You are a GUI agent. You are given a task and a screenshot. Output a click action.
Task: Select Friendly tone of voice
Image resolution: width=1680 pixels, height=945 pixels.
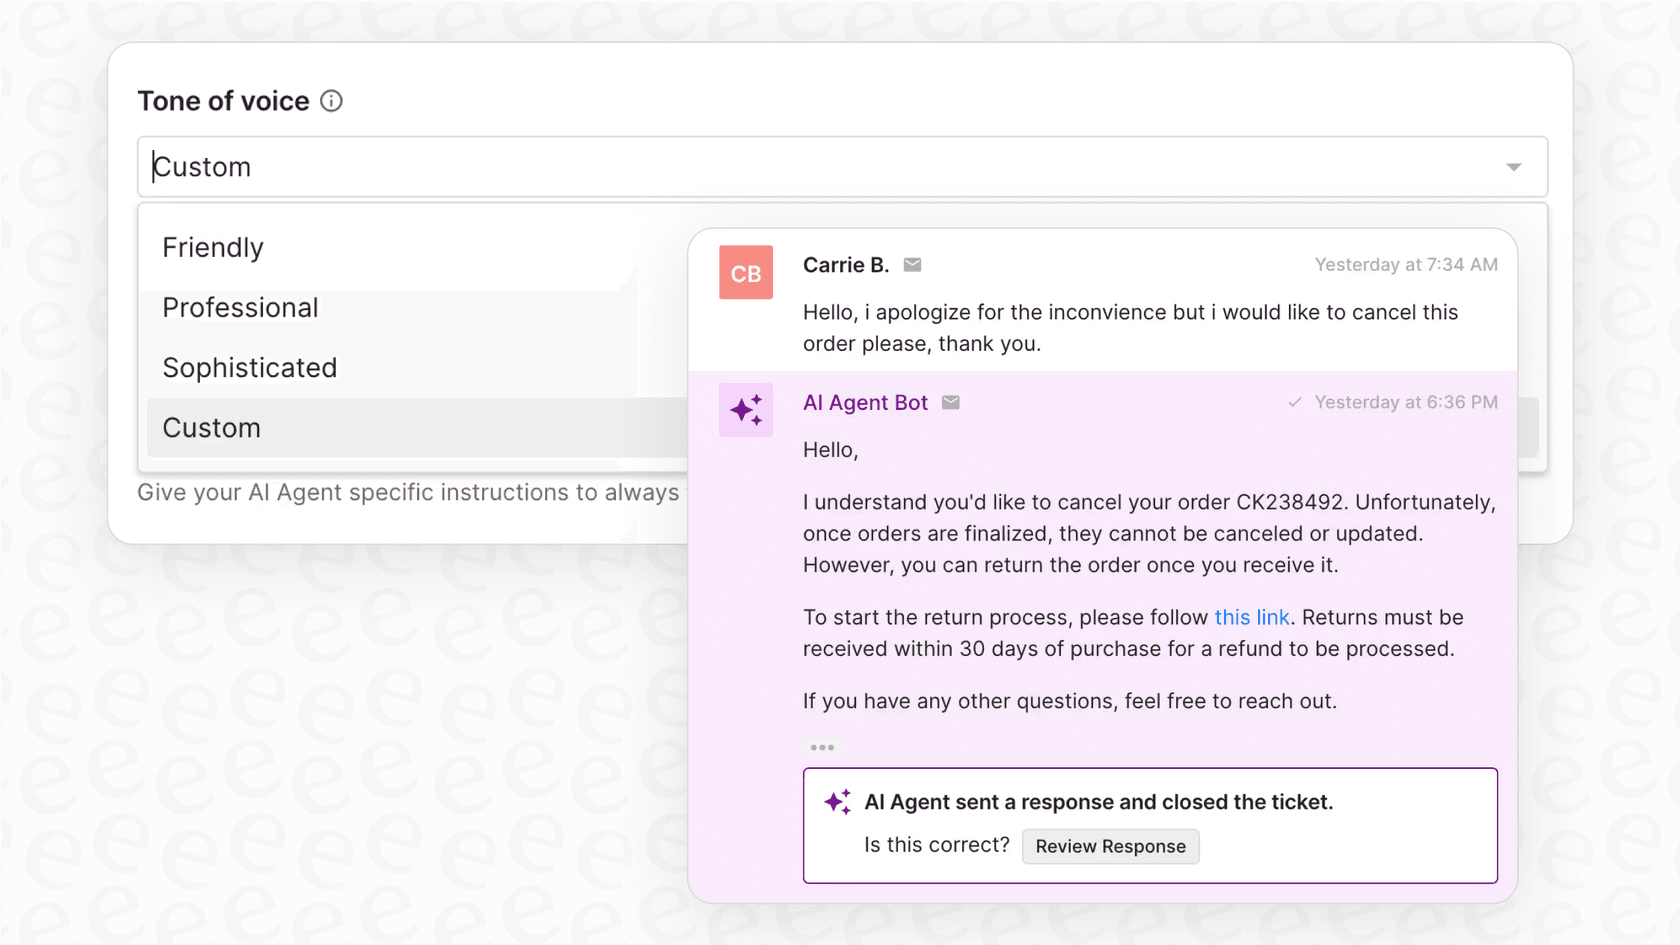tap(212, 247)
